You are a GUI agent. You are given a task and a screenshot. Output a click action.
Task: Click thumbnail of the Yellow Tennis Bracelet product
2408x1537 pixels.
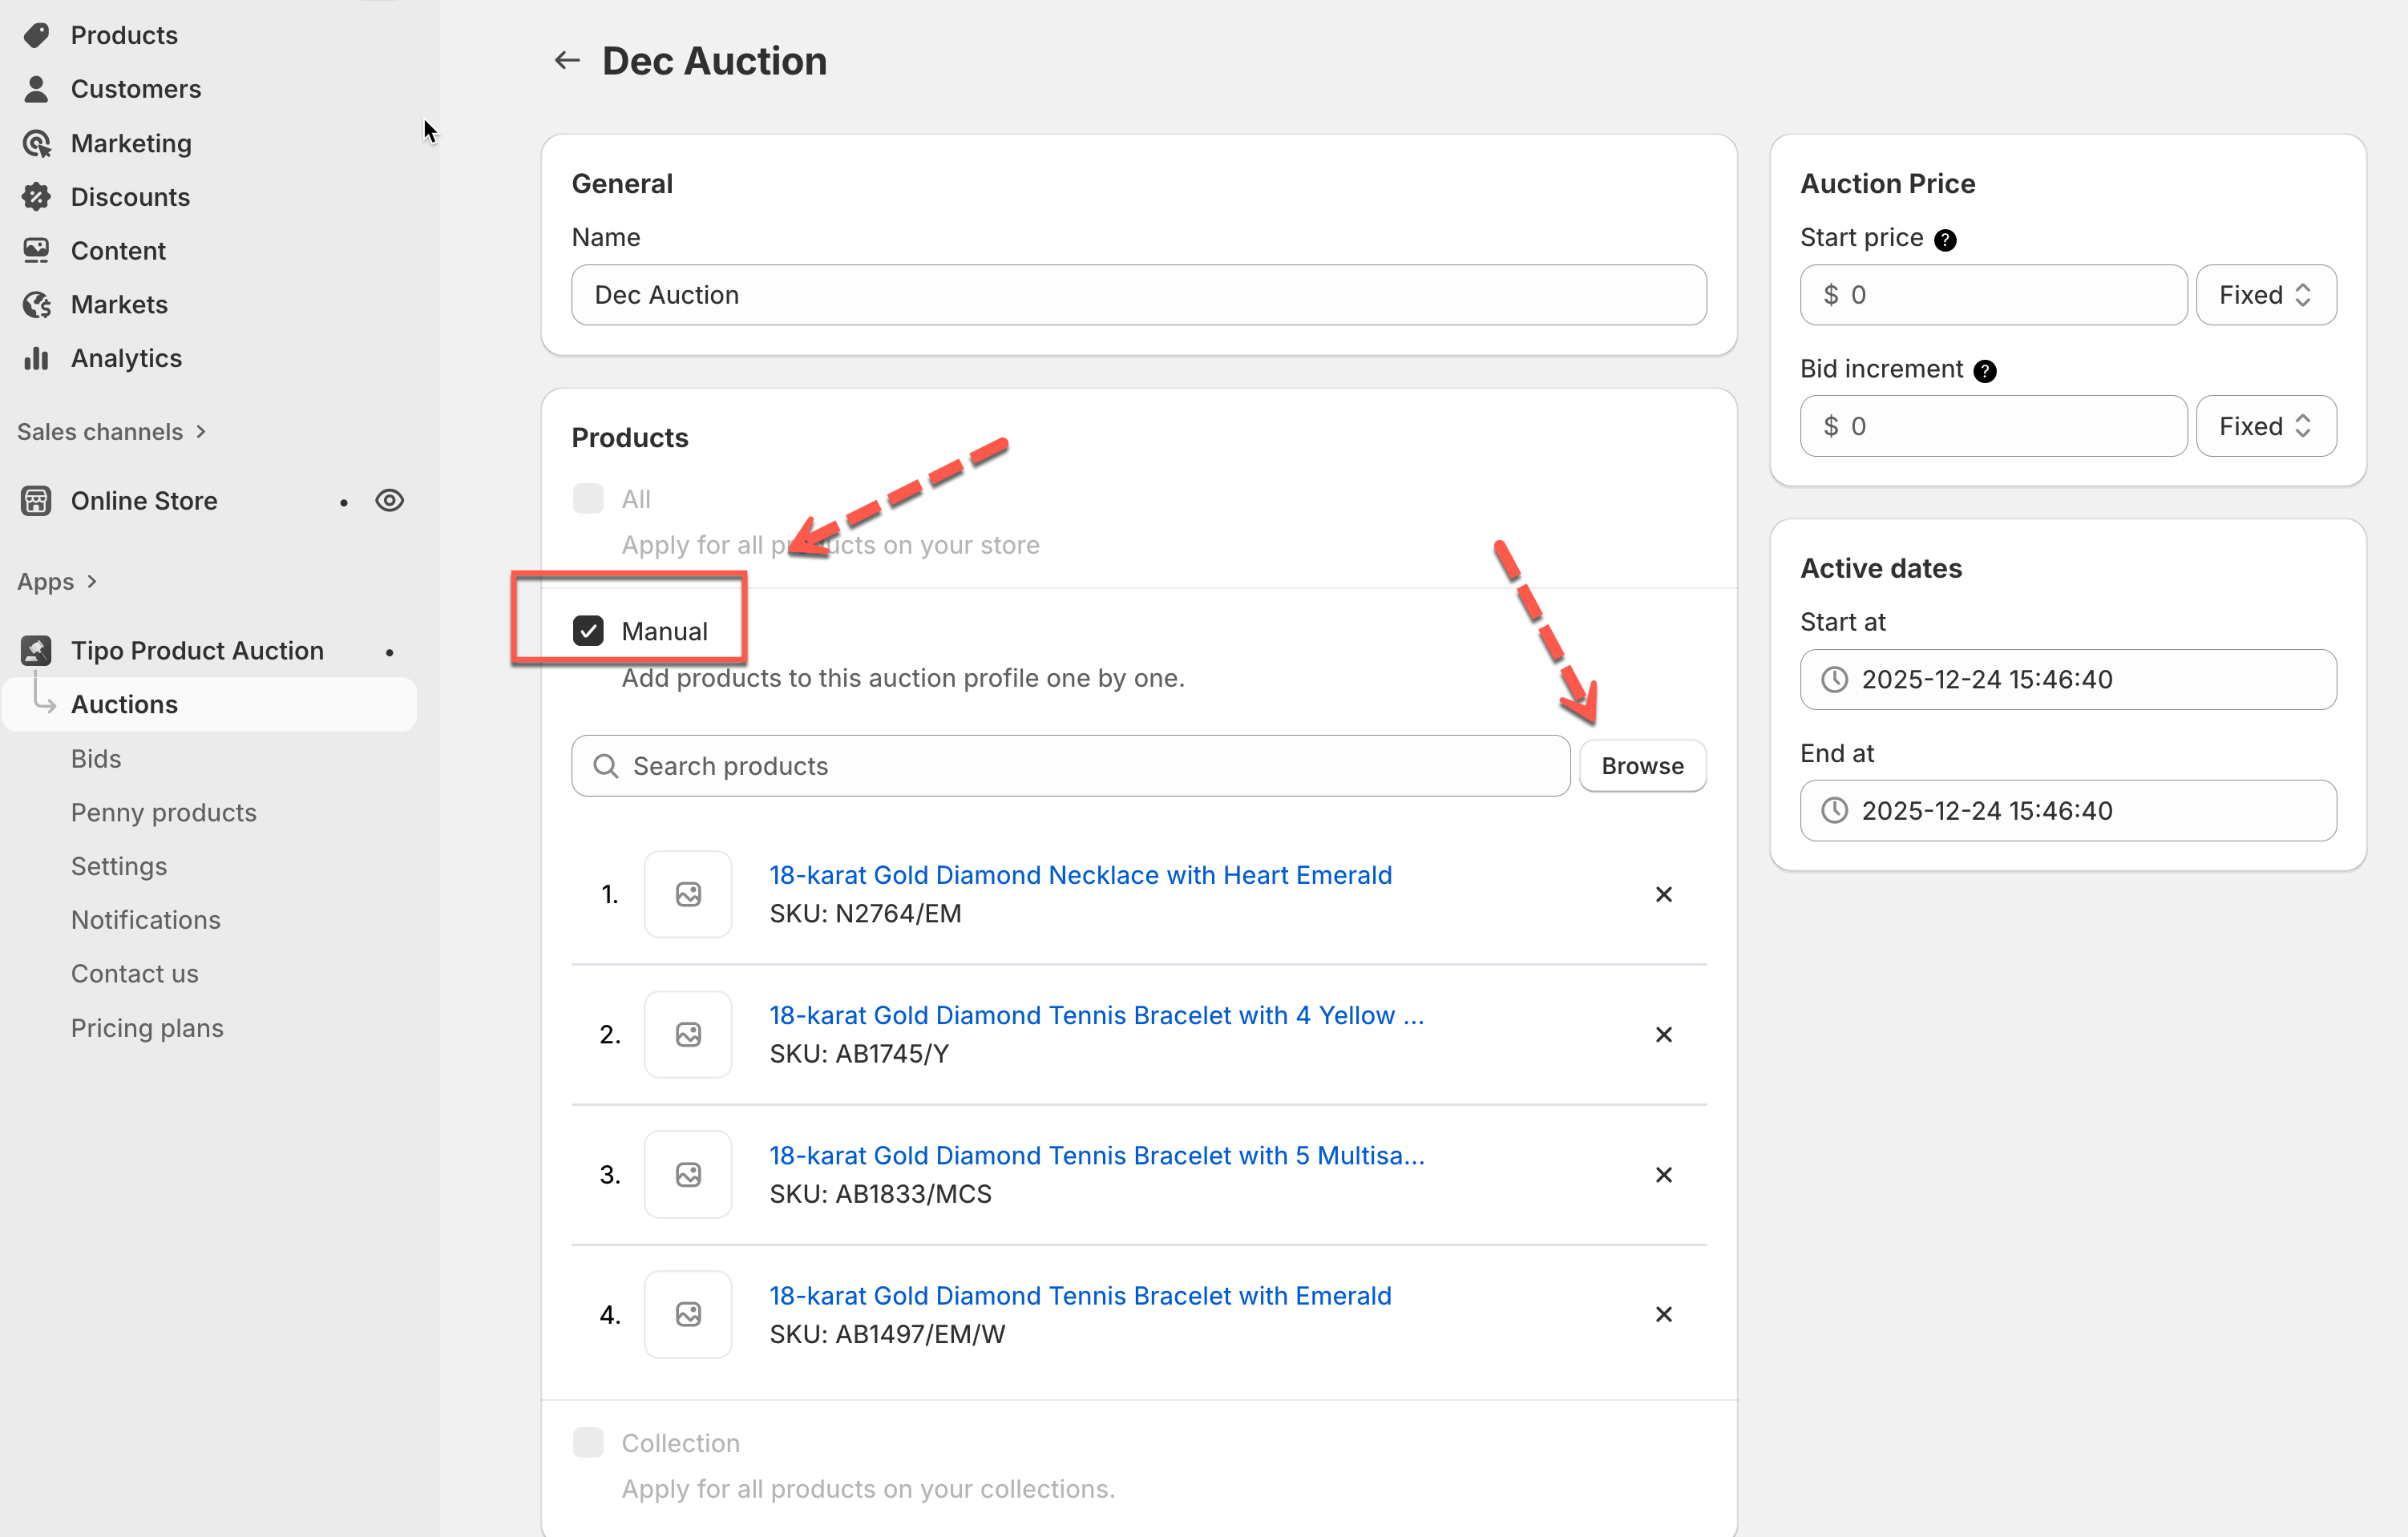click(x=688, y=1034)
